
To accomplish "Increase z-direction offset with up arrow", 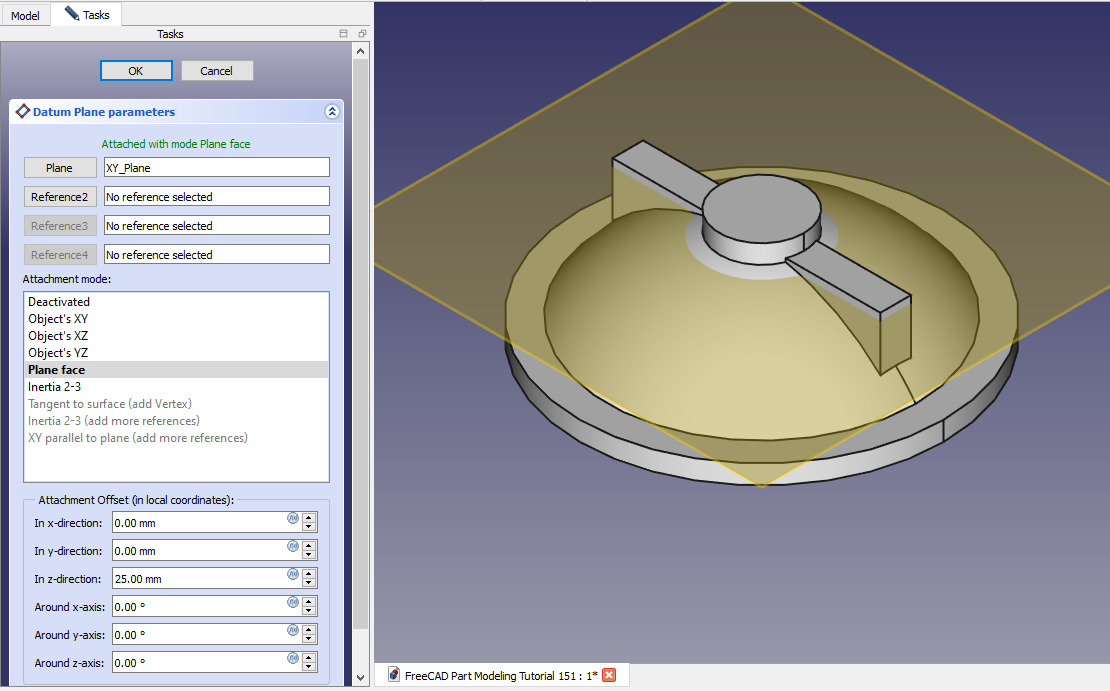I will tap(309, 574).
